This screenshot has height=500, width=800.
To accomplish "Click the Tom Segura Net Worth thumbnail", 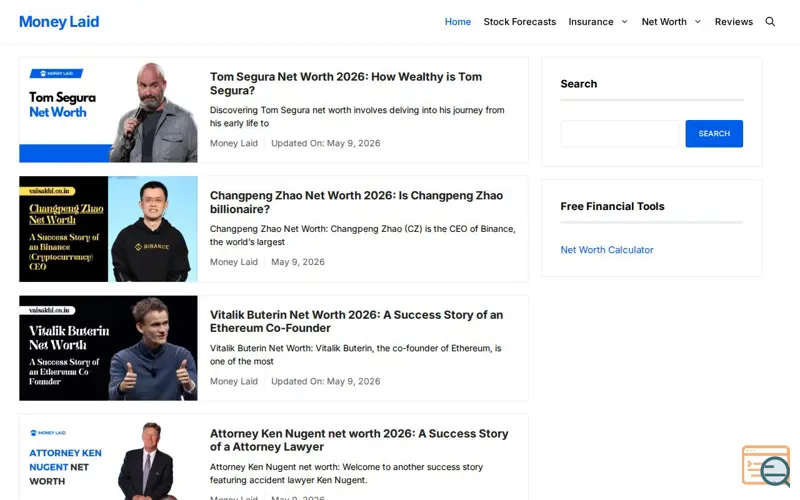I will (x=108, y=110).
